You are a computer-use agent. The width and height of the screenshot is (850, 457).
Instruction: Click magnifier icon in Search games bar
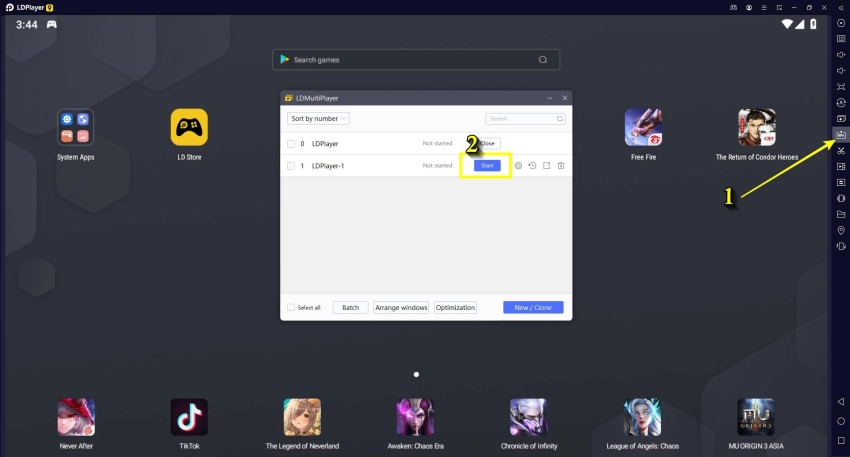(543, 60)
